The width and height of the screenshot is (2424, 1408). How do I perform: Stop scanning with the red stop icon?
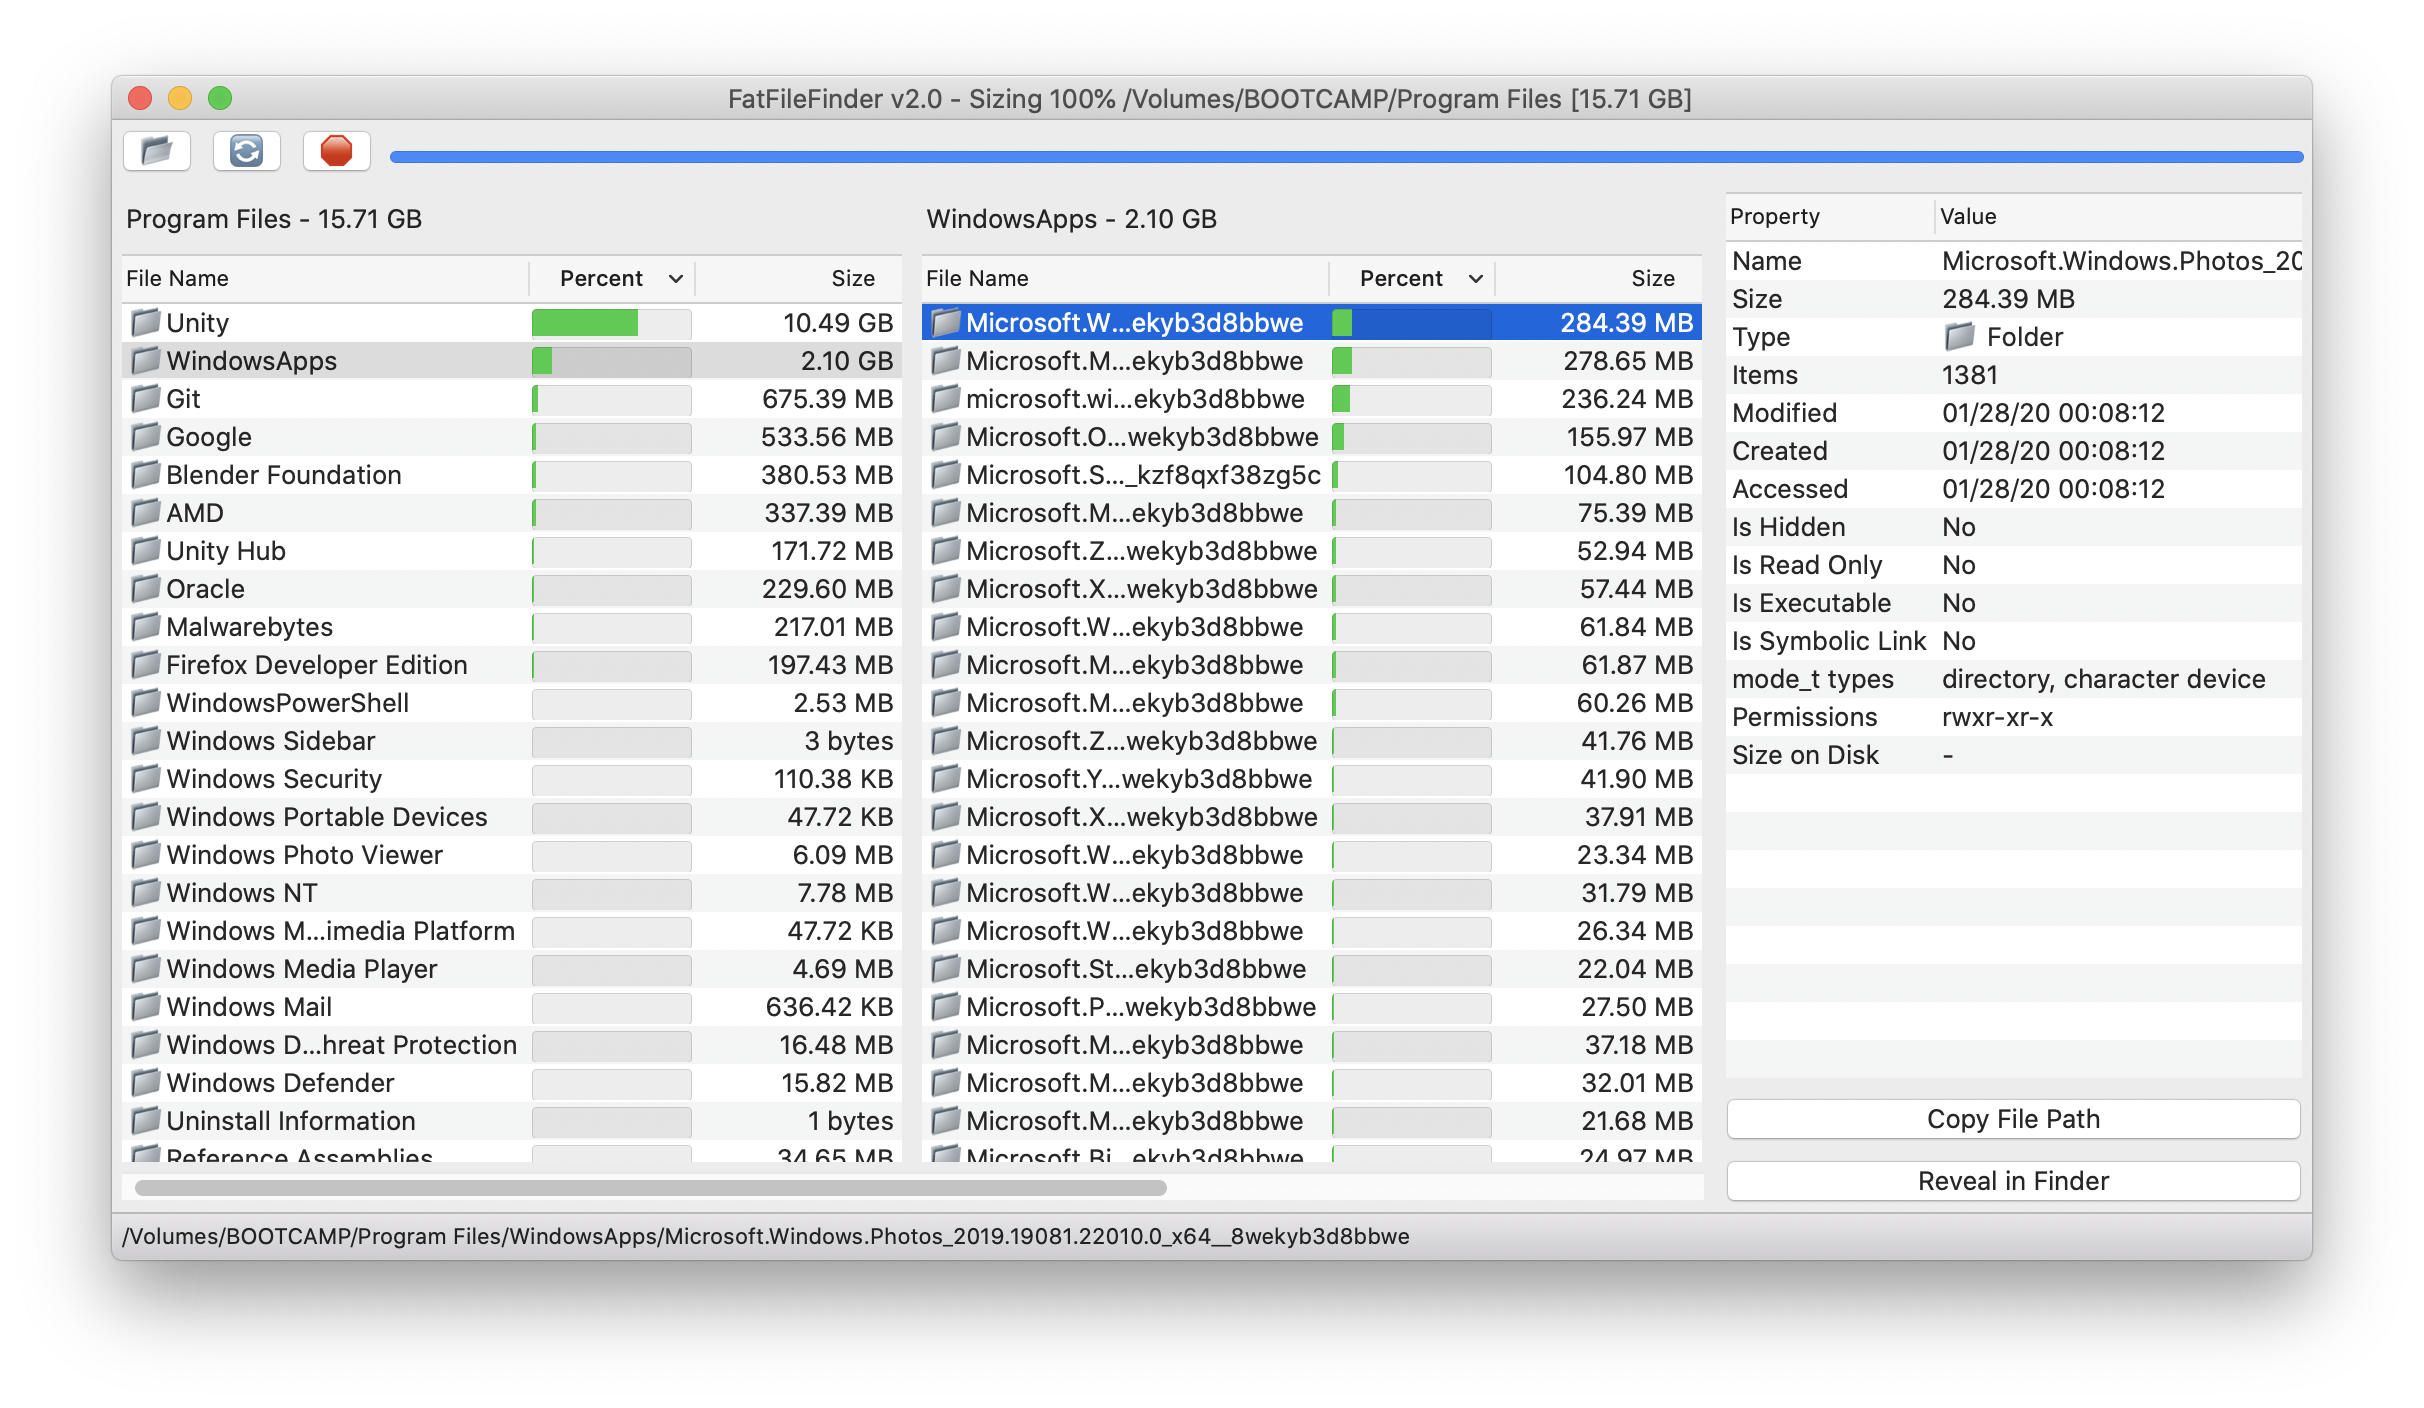337,151
